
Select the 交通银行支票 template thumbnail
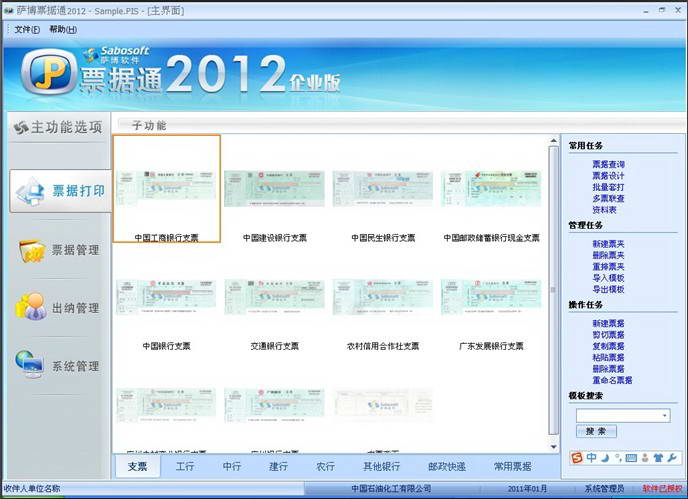point(274,297)
